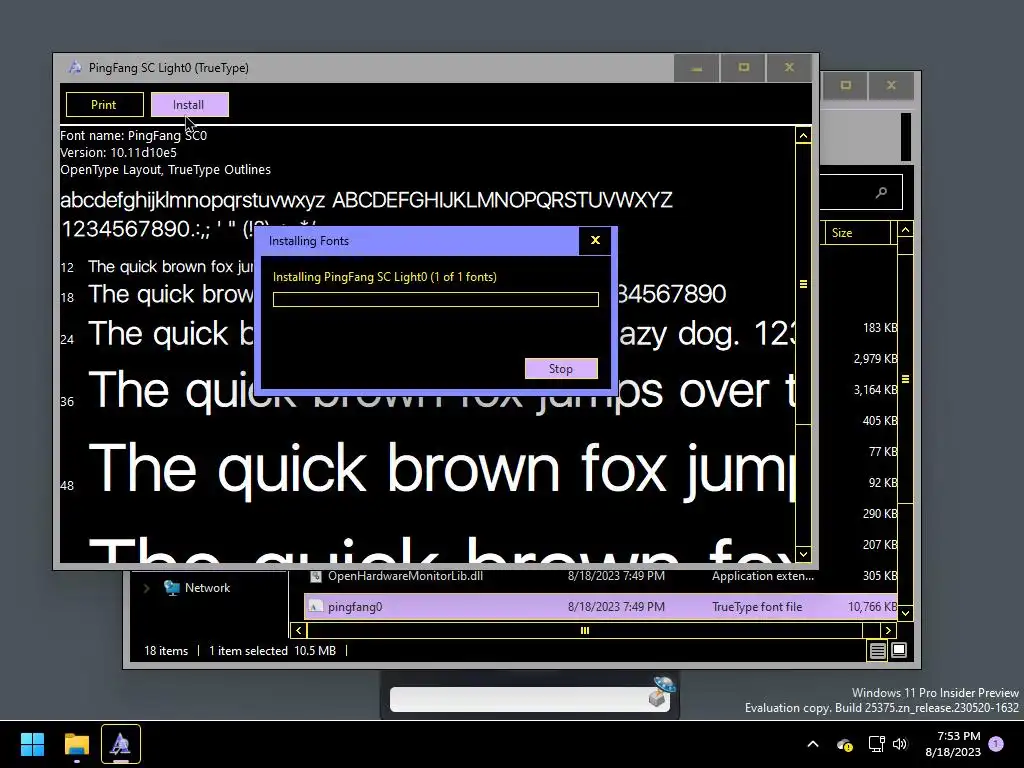Viewport: 1024px width, 768px height.
Task: Close the Installing Fonts dialog
Action: click(595, 240)
